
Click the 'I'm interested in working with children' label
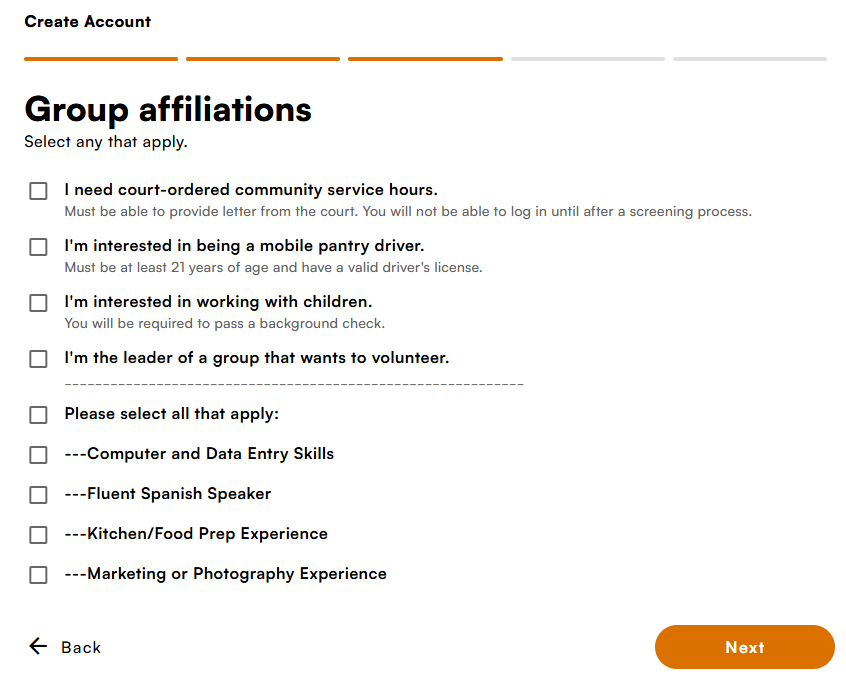click(x=218, y=302)
